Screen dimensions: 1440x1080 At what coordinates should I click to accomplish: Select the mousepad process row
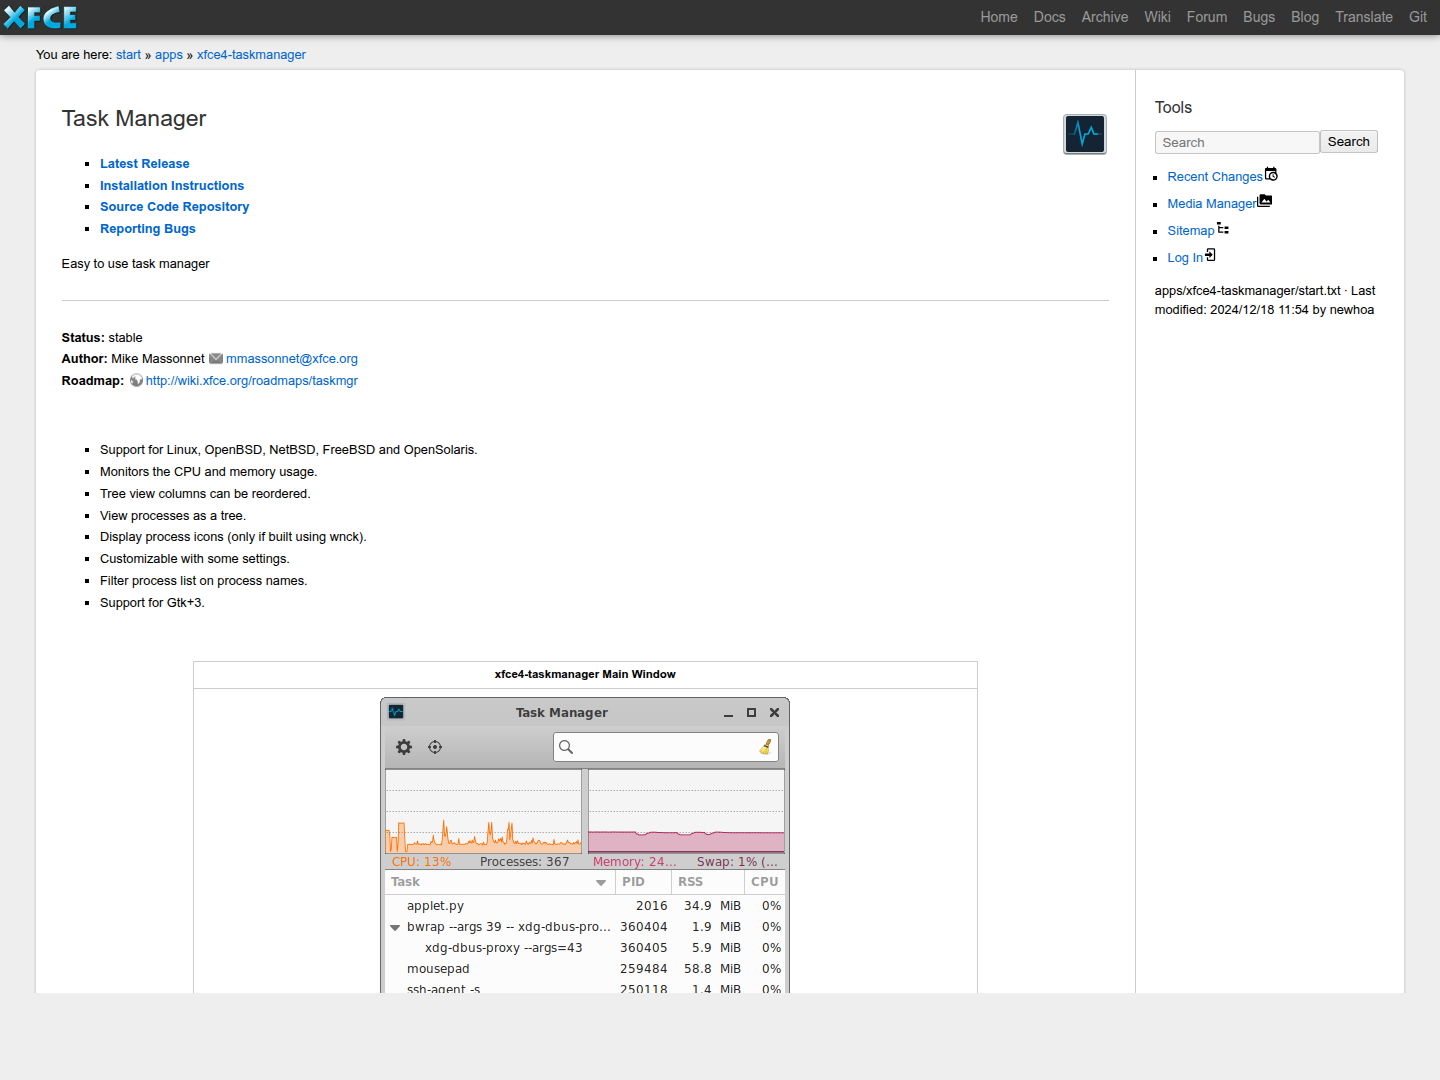tap(585, 969)
